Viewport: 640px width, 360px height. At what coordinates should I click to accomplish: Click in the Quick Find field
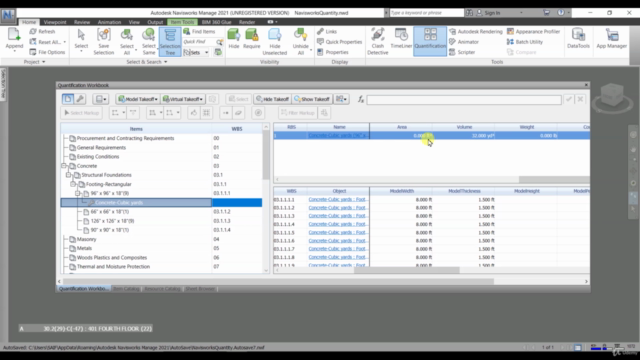(x=199, y=42)
